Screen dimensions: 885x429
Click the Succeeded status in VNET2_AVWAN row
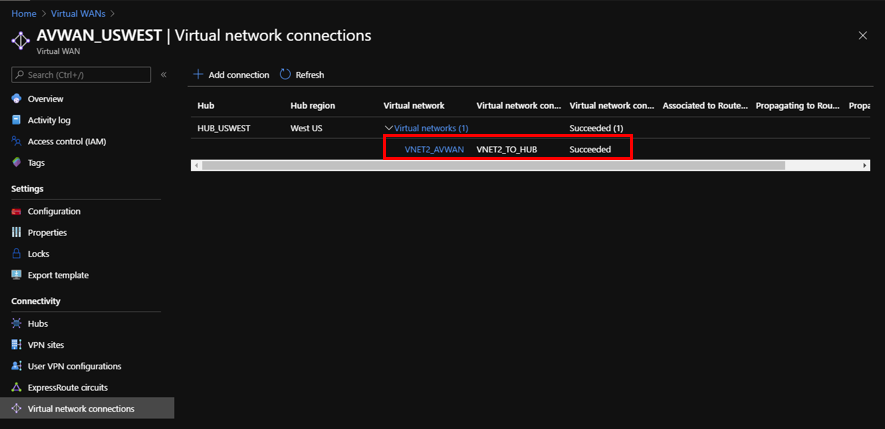click(x=590, y=150)
